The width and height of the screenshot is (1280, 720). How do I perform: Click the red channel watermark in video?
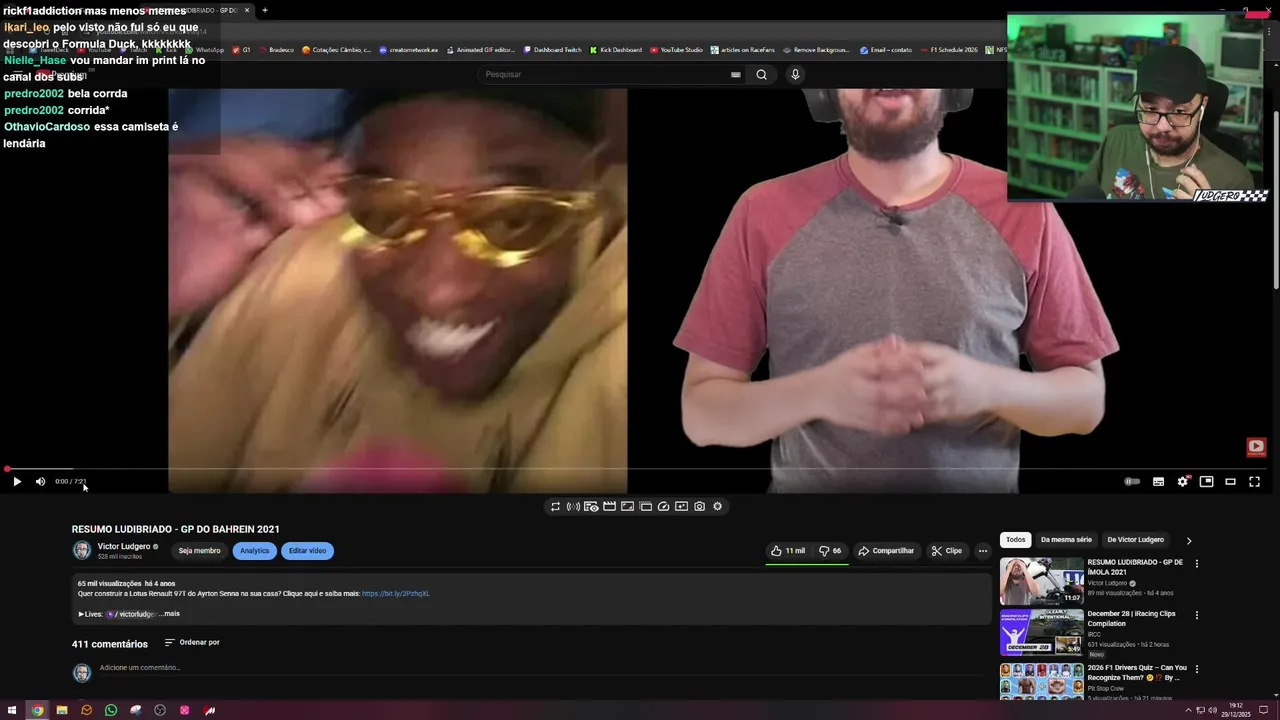pos(1256,447)
